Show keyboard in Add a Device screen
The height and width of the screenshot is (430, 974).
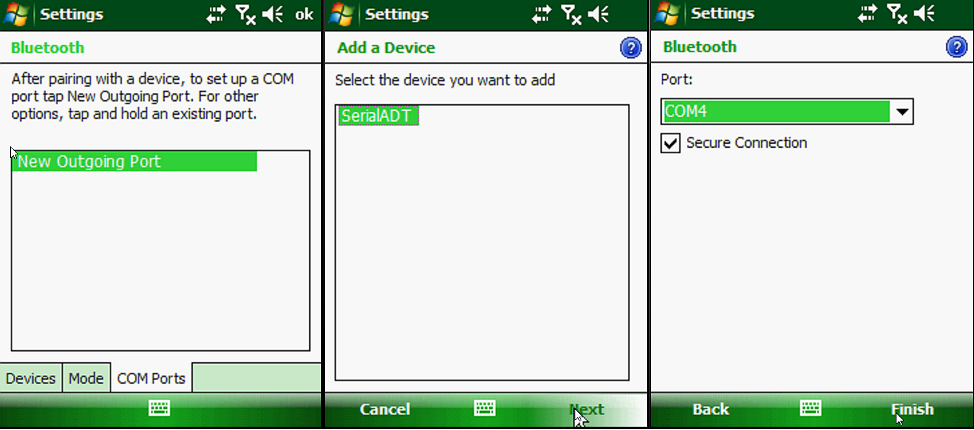point(485,408)
